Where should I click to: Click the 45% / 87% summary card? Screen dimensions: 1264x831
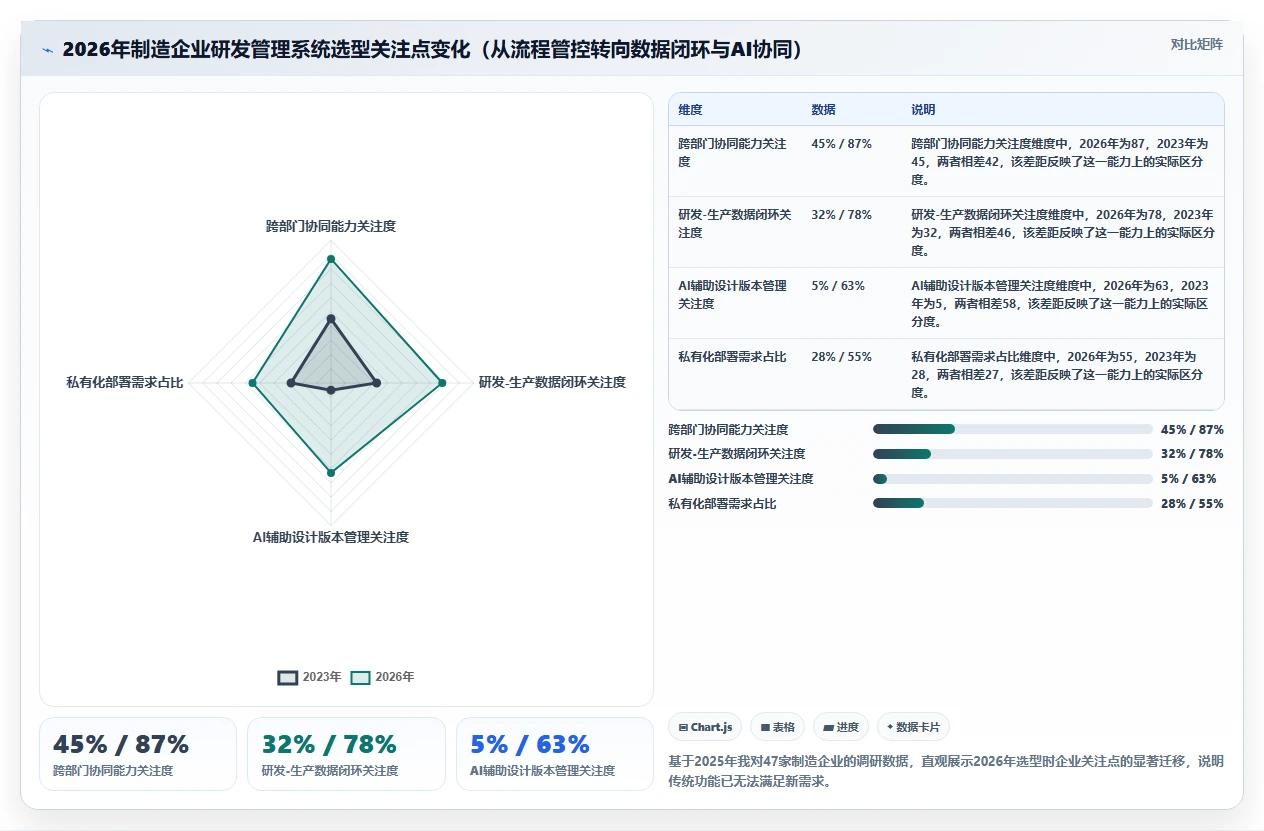[138, 754]
